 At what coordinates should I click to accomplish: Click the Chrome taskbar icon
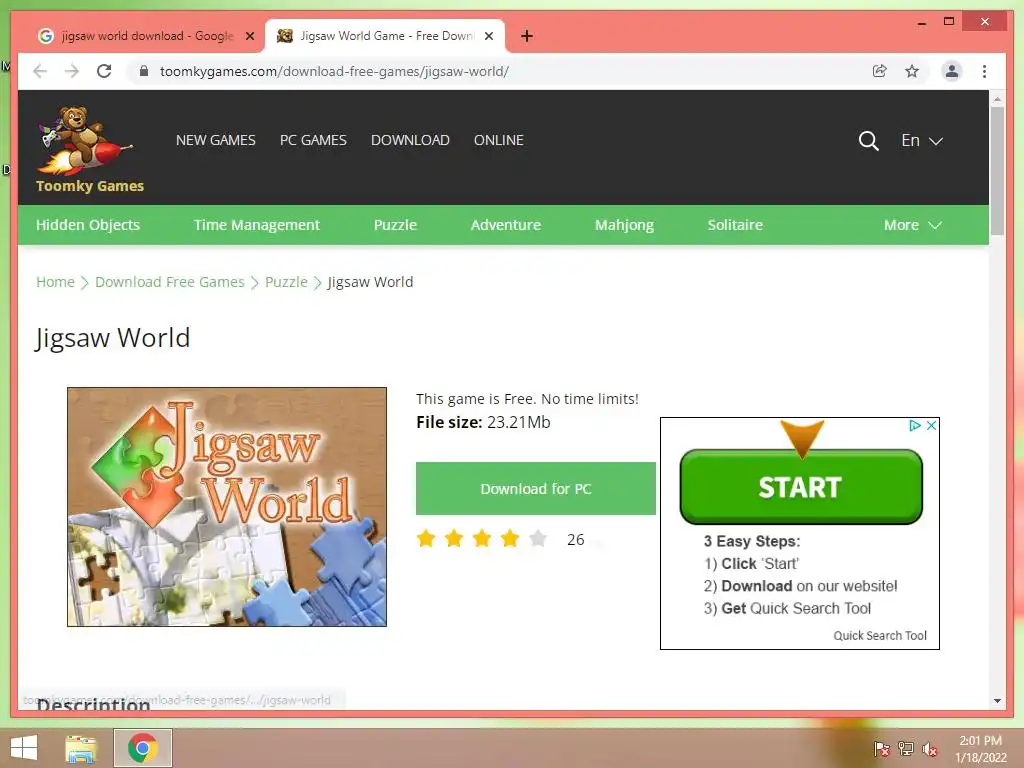[x=143, y=748]
